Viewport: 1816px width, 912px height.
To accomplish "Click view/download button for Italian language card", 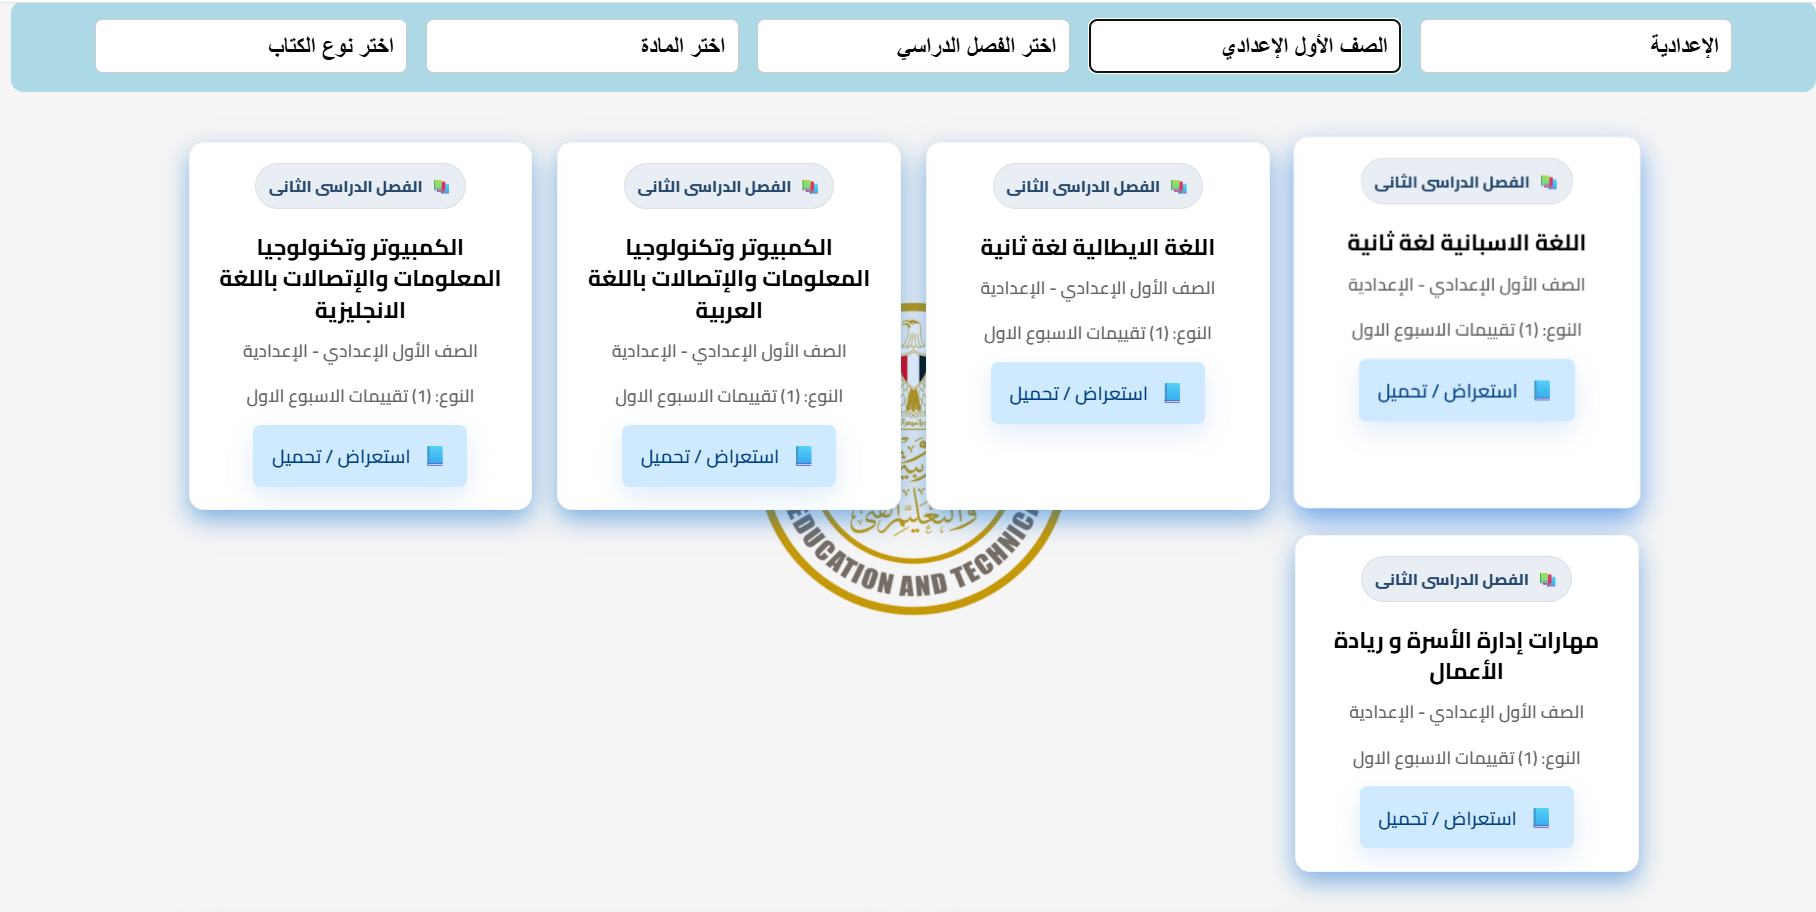I will 1097,394.
